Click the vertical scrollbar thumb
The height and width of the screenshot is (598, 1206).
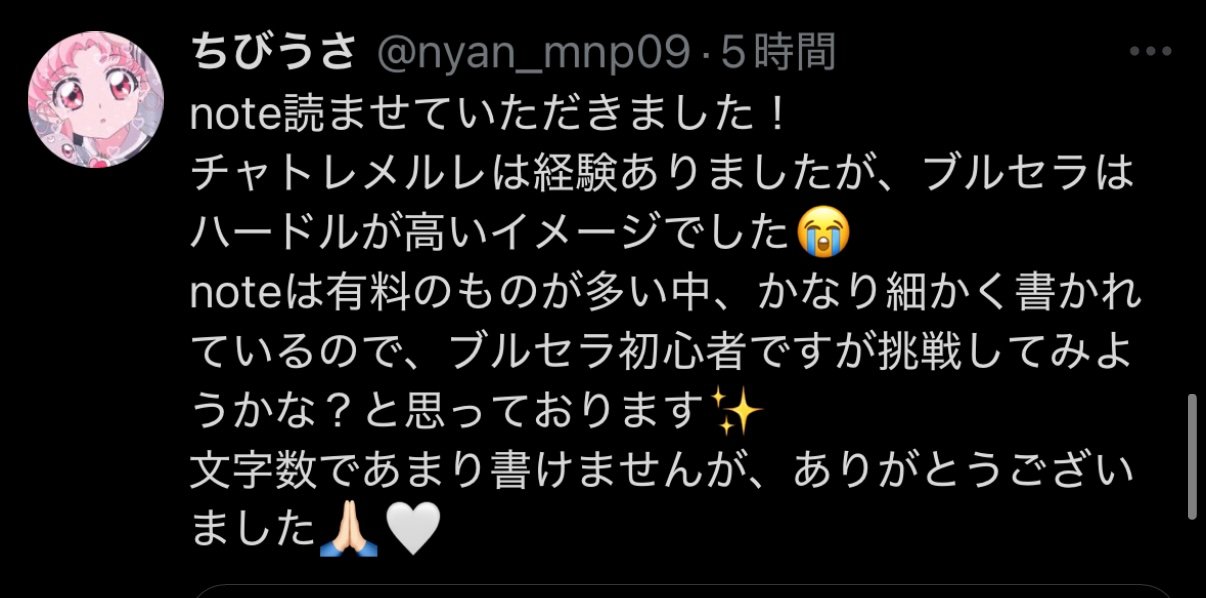point(1192,457)
